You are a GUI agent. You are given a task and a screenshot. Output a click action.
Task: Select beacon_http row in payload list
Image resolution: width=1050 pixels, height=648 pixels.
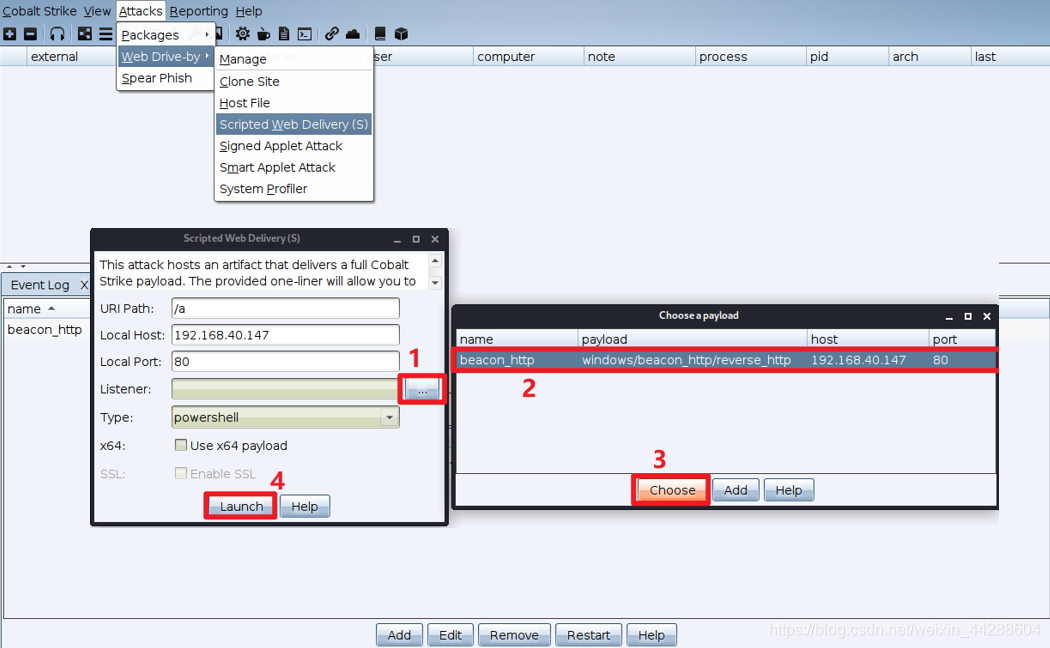pyautogui.click(x=726, y=360)
